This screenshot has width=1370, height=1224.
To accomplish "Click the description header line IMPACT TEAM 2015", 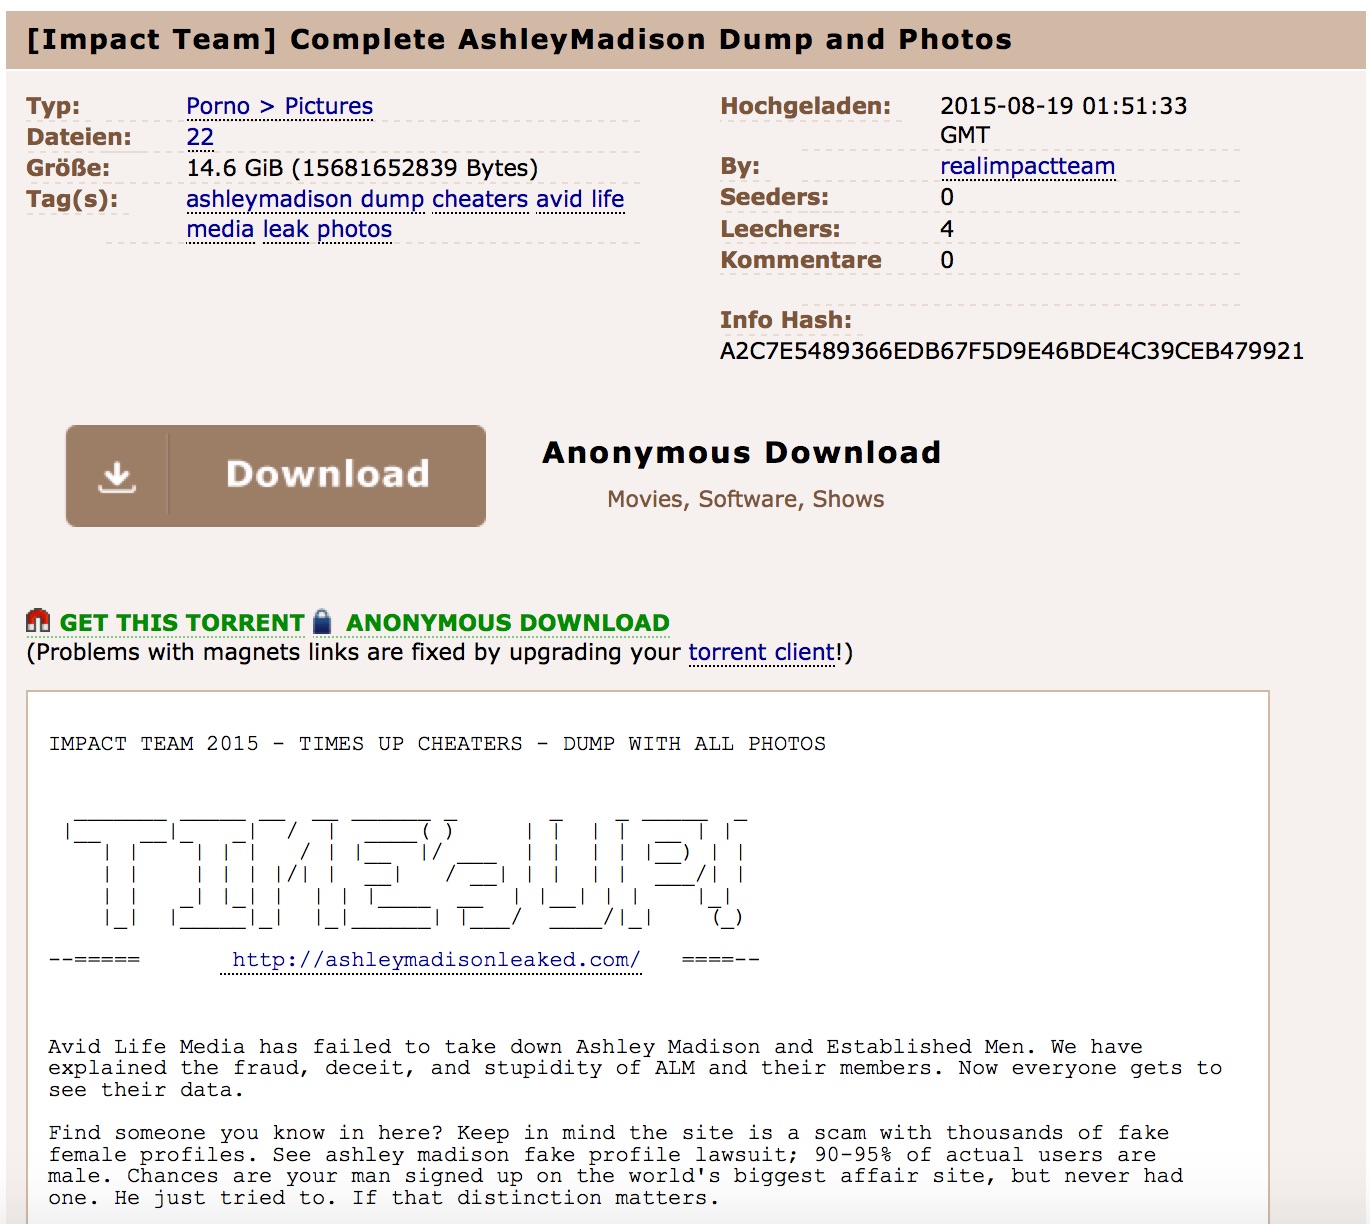I will 437,744.
